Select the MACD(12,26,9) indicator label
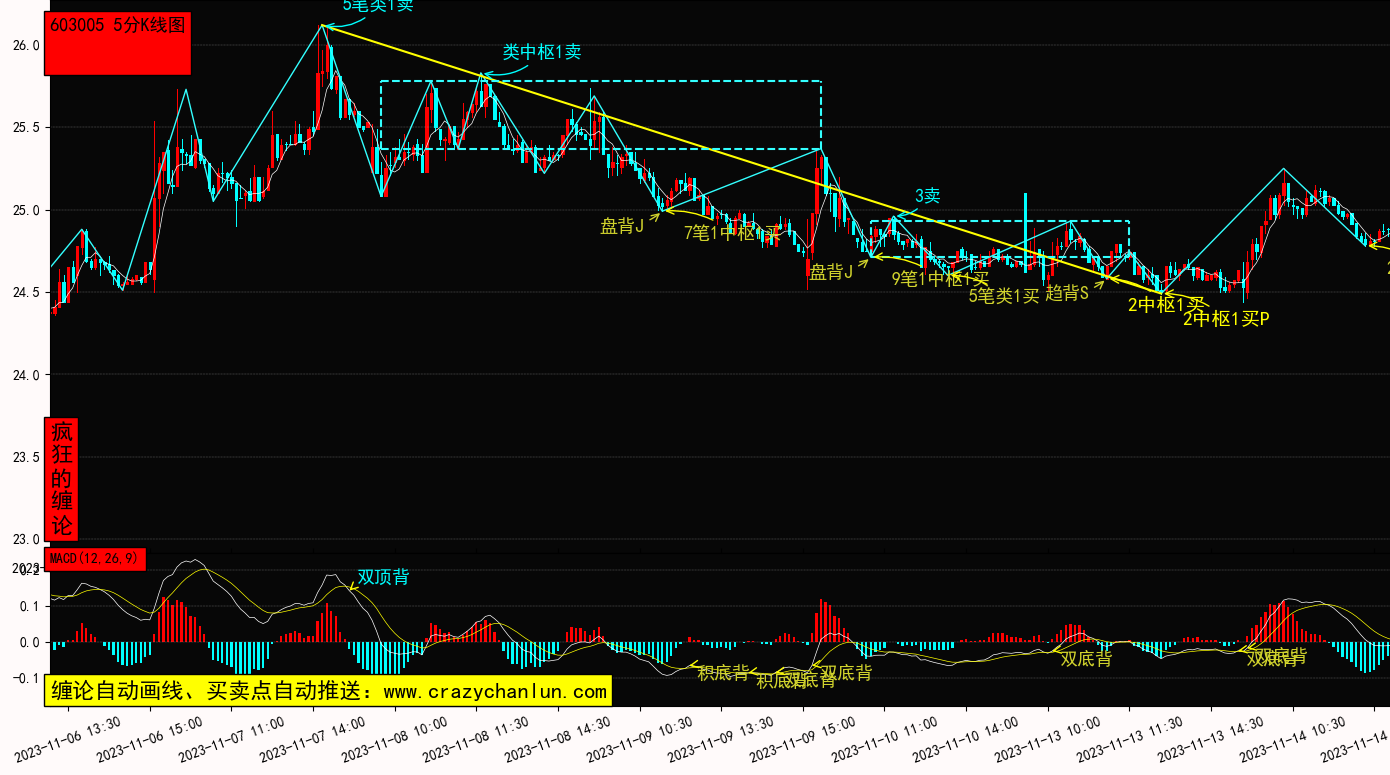1390x775 pixels. click(95, 558)
